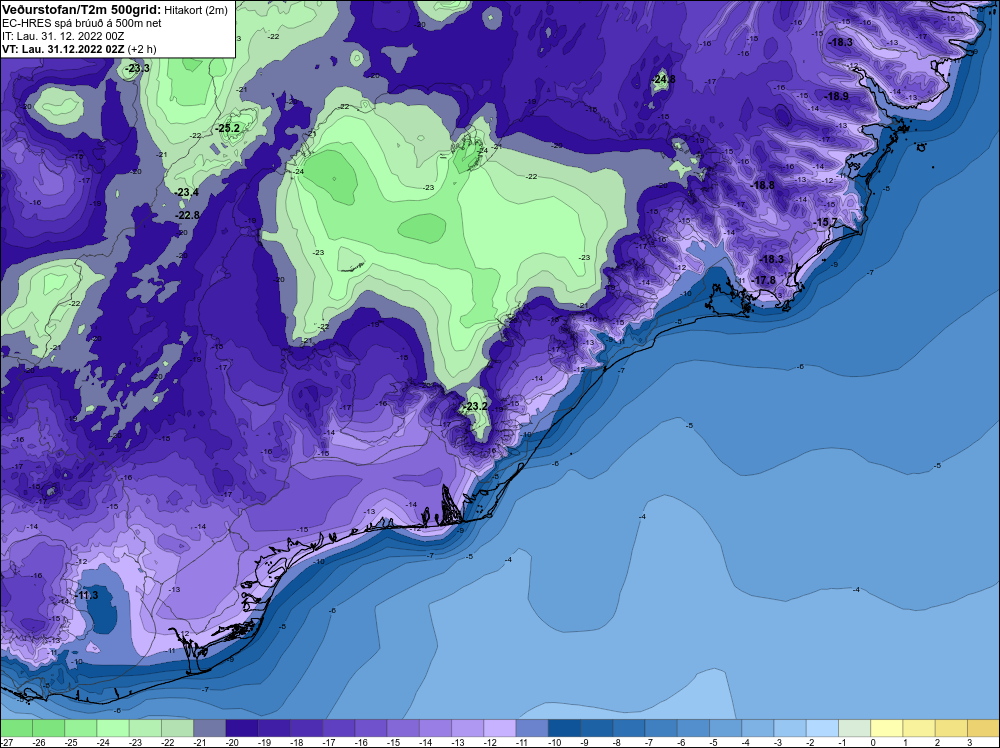This screenshot has height=748, width=1000.
Task: Select the station value -23.4
Action: coord(186,193)
